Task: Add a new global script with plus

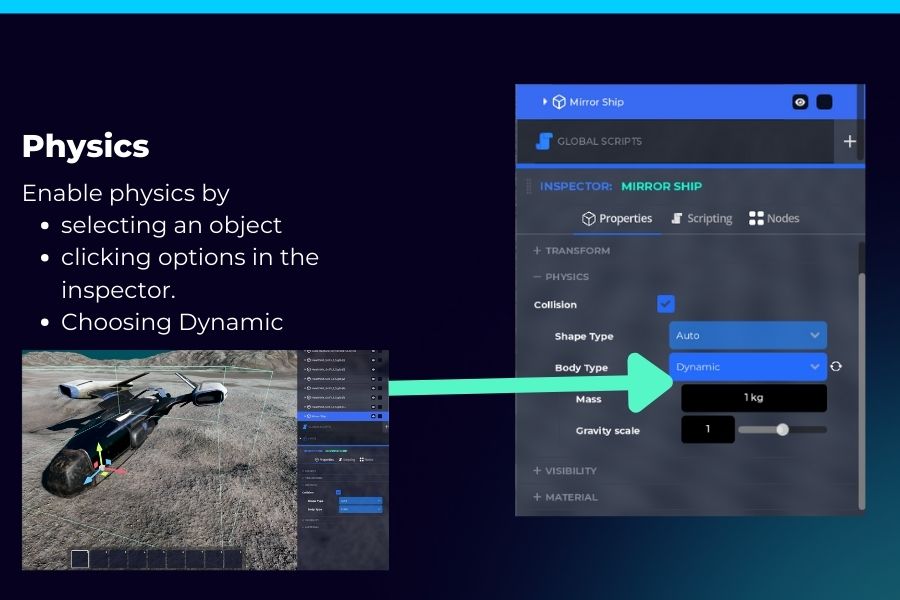Action: tap(849, 141)
